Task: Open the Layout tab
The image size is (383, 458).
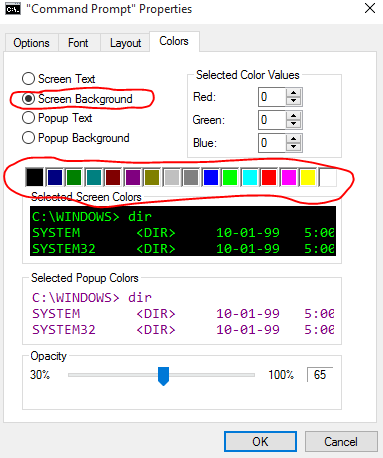Action: pyautogui.click(x=125, y=43)
